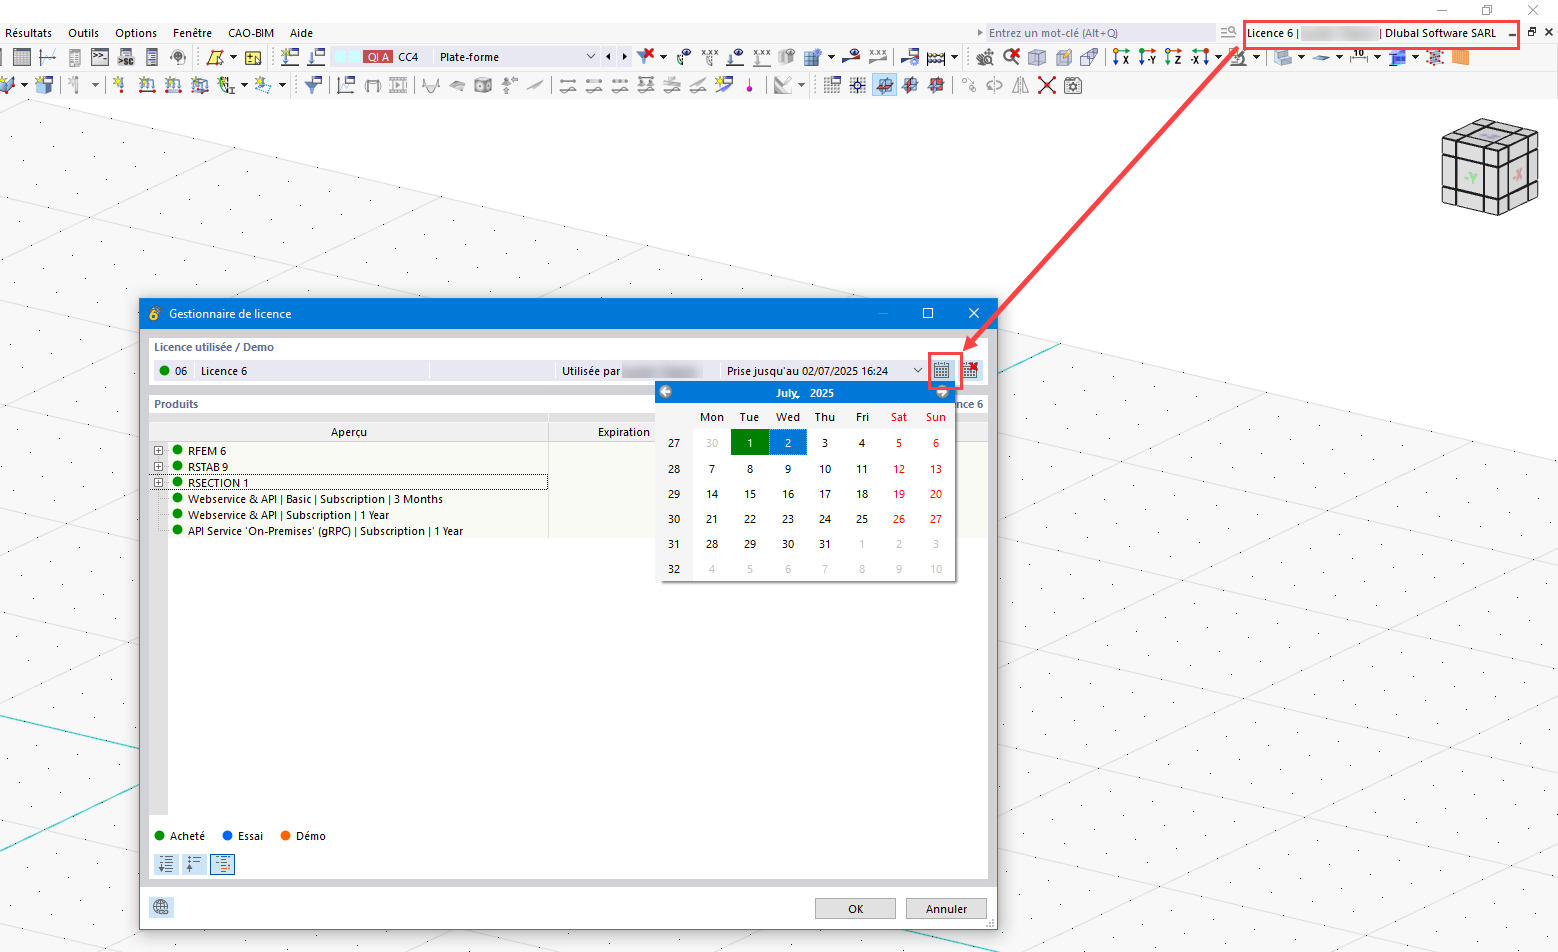Open the license borrow calendar icon
This screenshot has height=952, width=1558.
tap(942, 371)
